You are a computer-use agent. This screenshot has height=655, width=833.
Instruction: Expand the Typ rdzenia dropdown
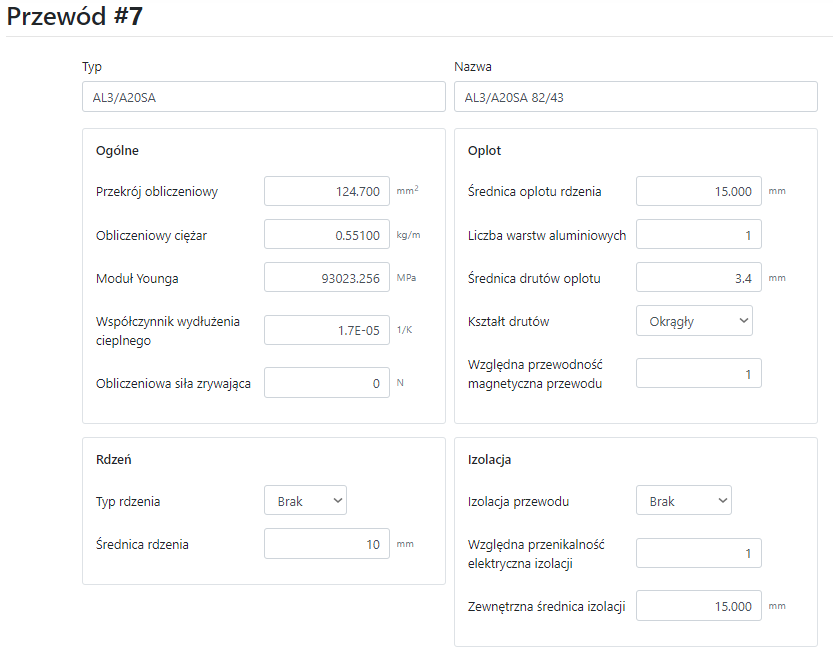tap(305, 501)
